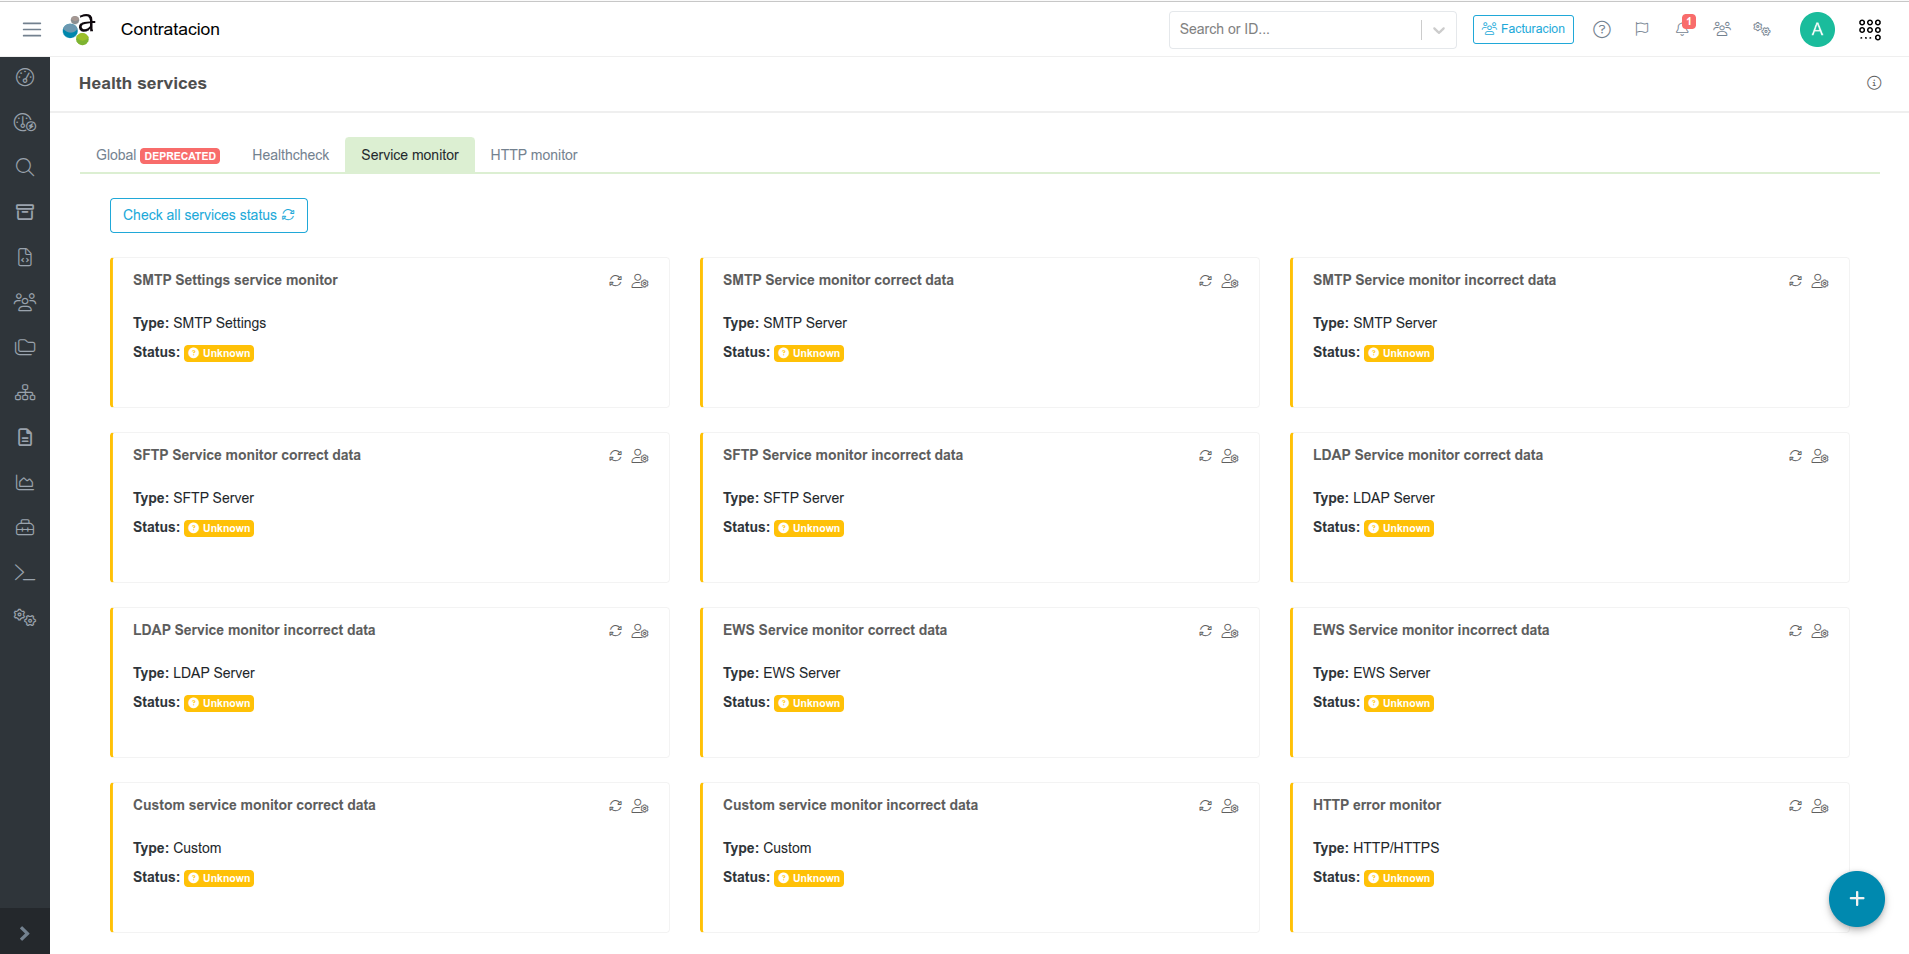This screenshot has height=954, width=1909.
Task: Open user settings icon on LDAP correct data card
Action: 1820,456
